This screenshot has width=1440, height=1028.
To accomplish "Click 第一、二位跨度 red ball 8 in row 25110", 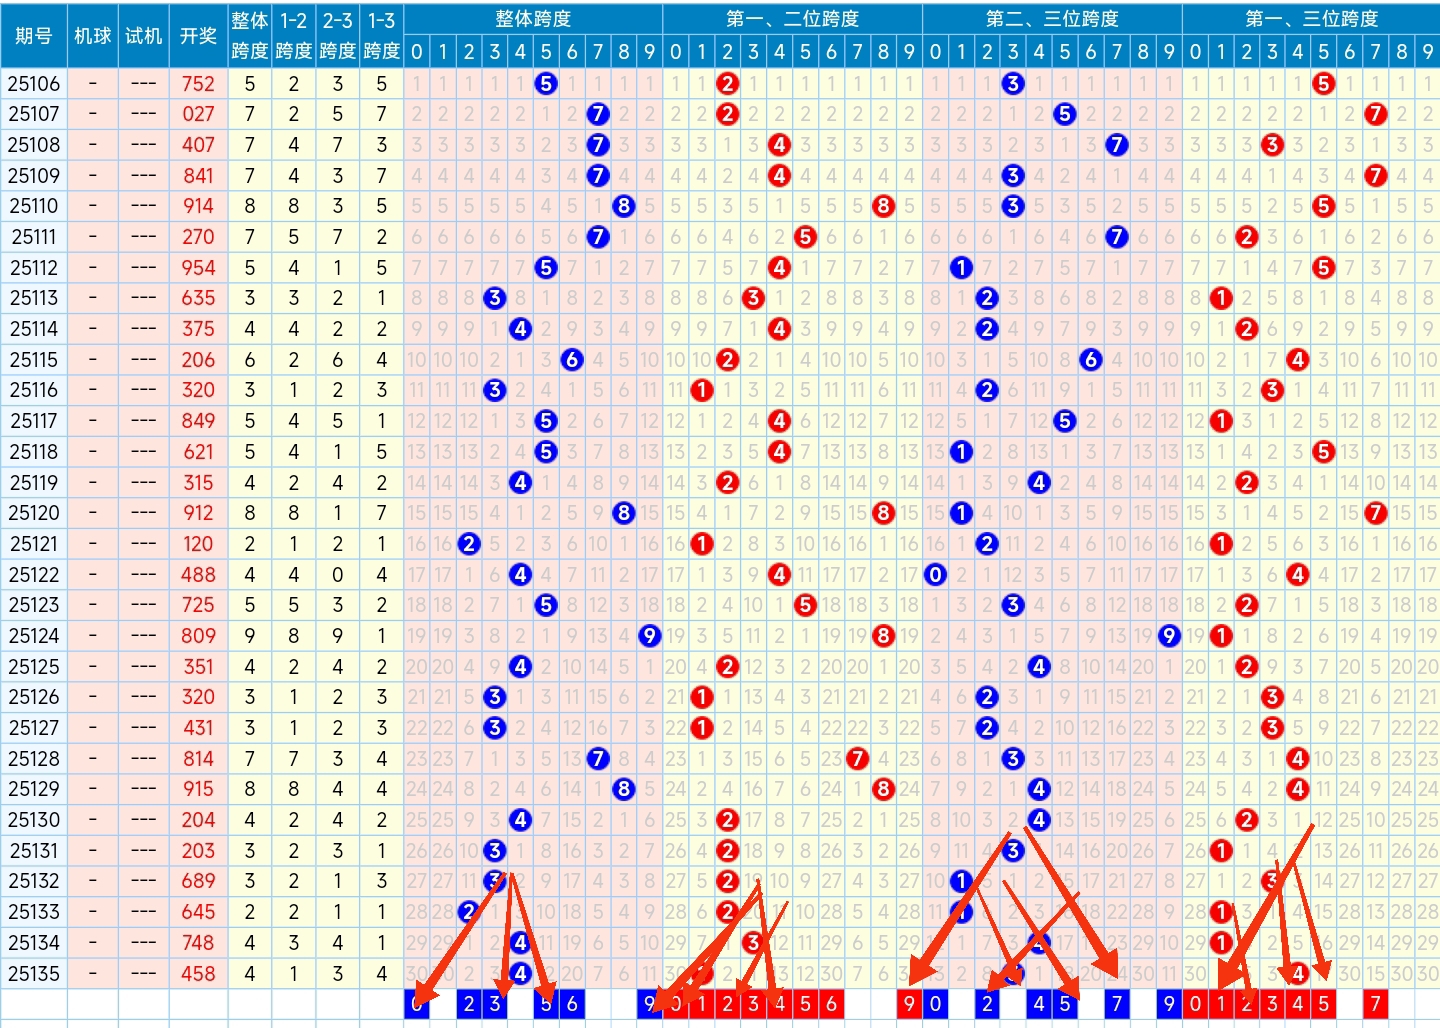I will click(x=883, y=206).
